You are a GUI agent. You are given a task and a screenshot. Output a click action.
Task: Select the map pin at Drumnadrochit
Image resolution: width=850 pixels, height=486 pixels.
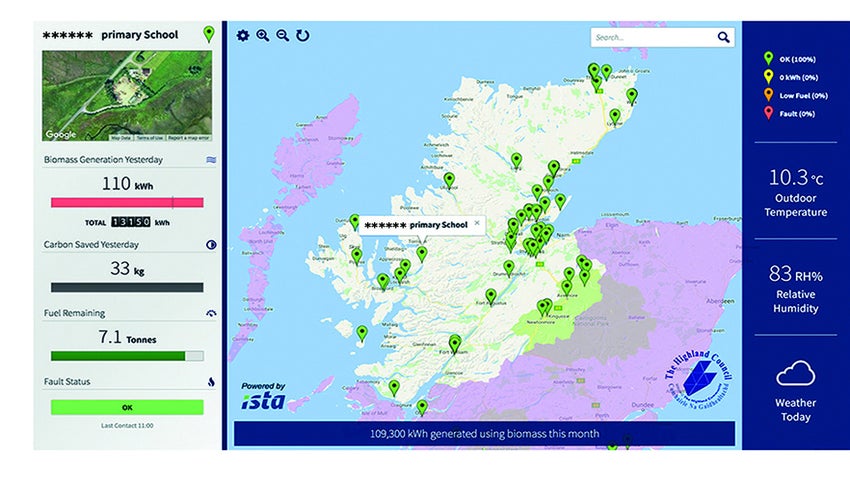click(x=508, y=268)
